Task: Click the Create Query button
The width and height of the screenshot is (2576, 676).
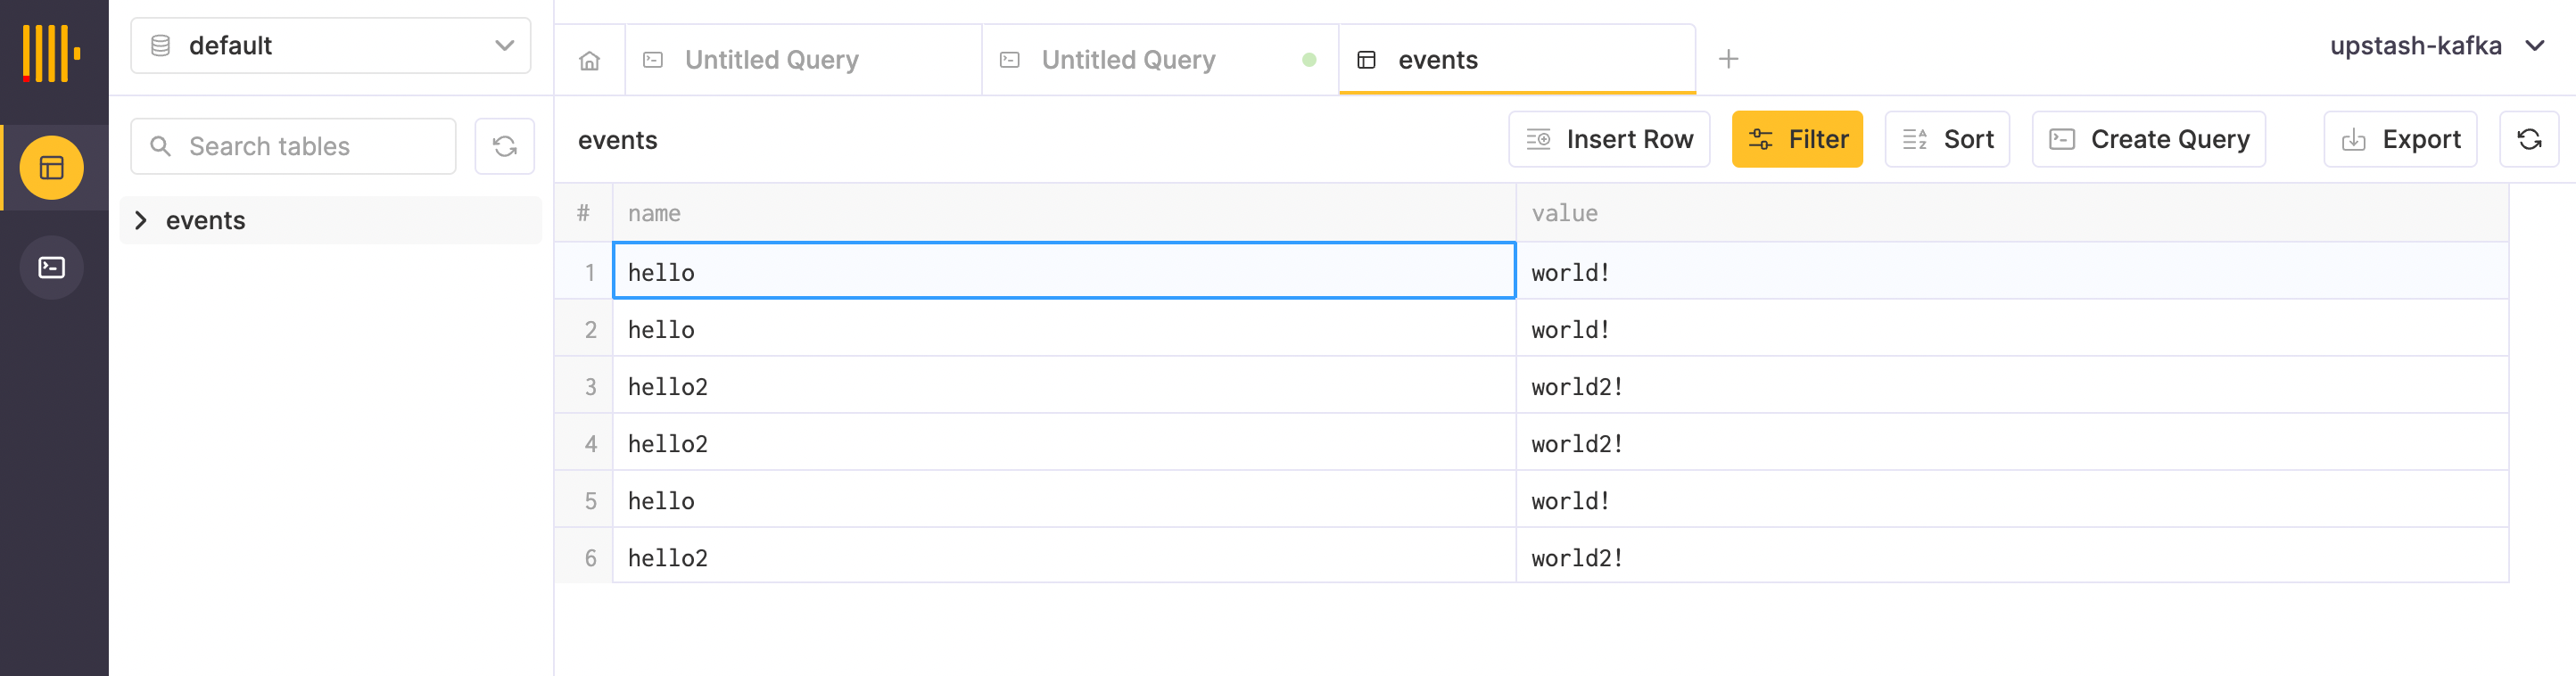Action: [2148, 140]
